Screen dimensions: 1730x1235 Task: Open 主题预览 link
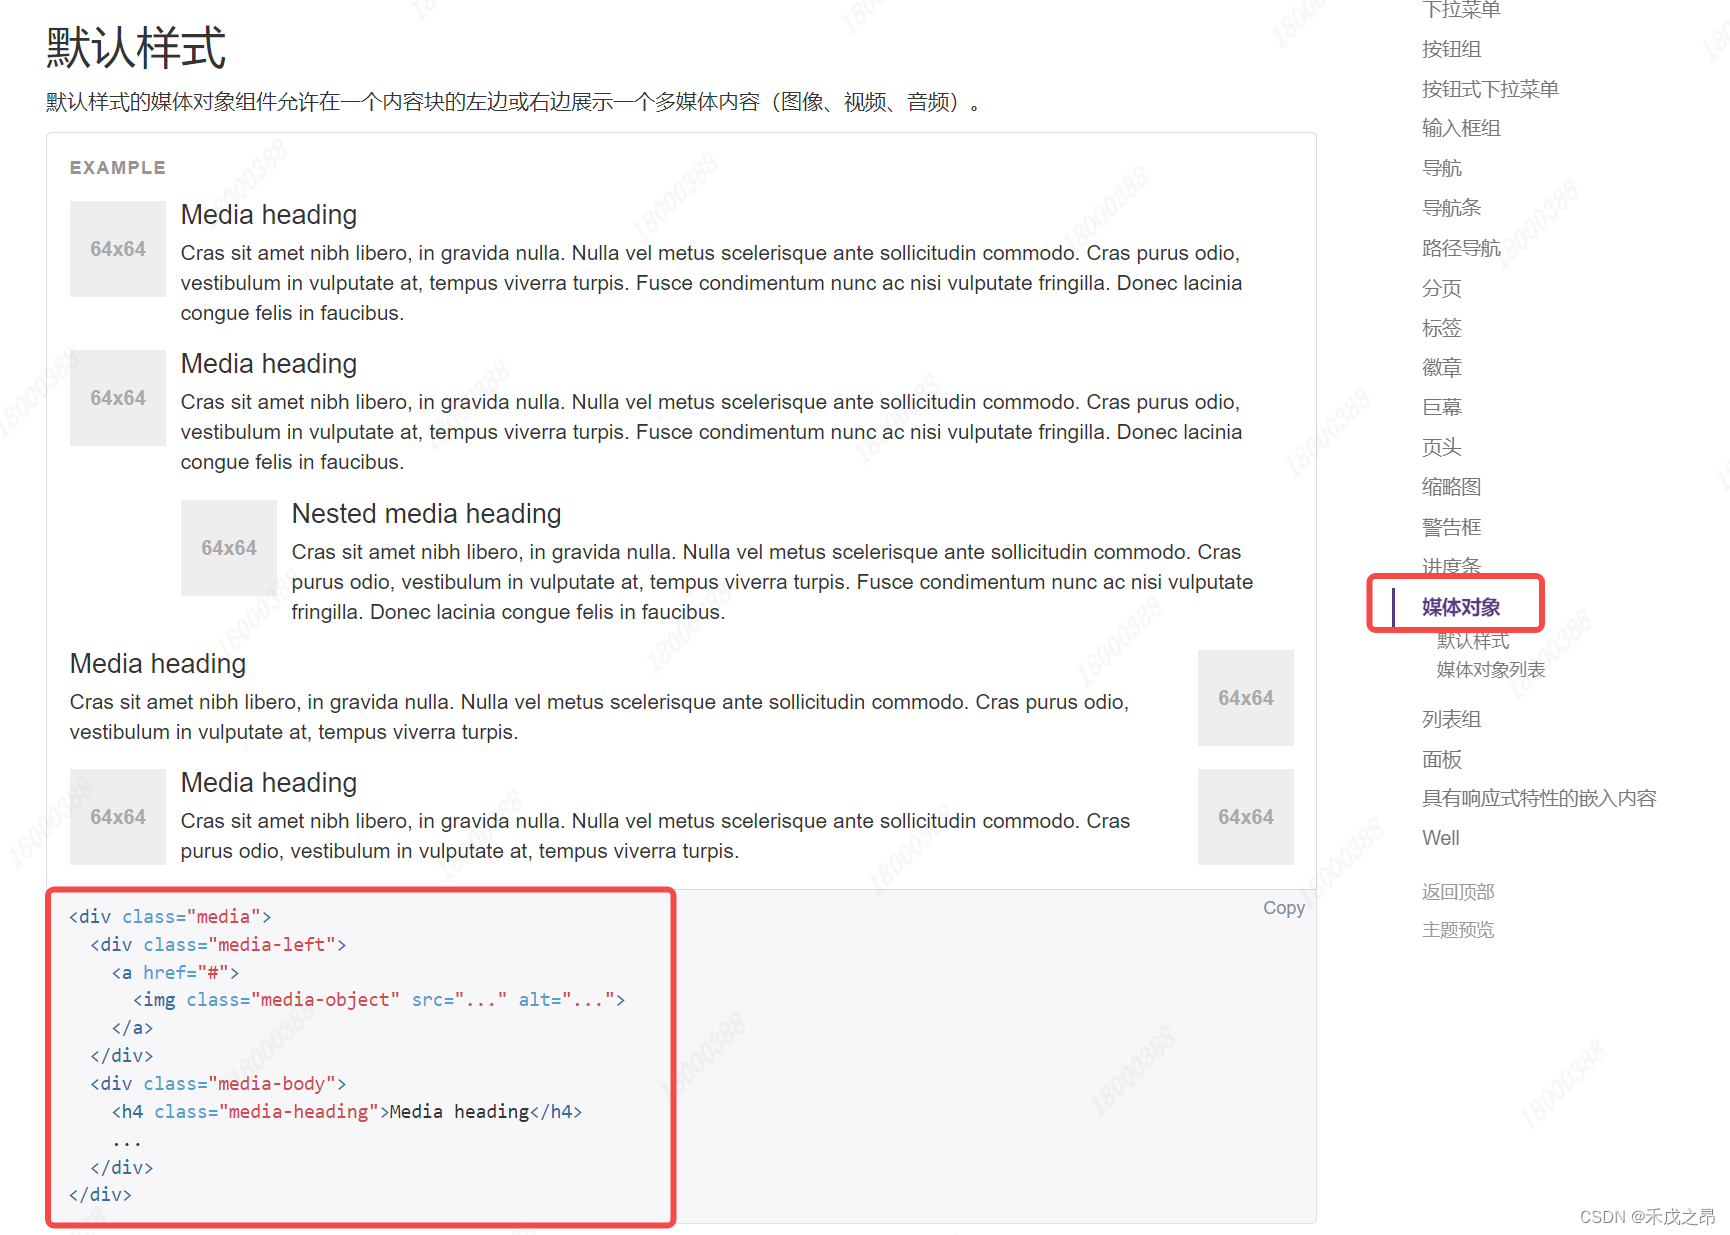[1458, 930]
